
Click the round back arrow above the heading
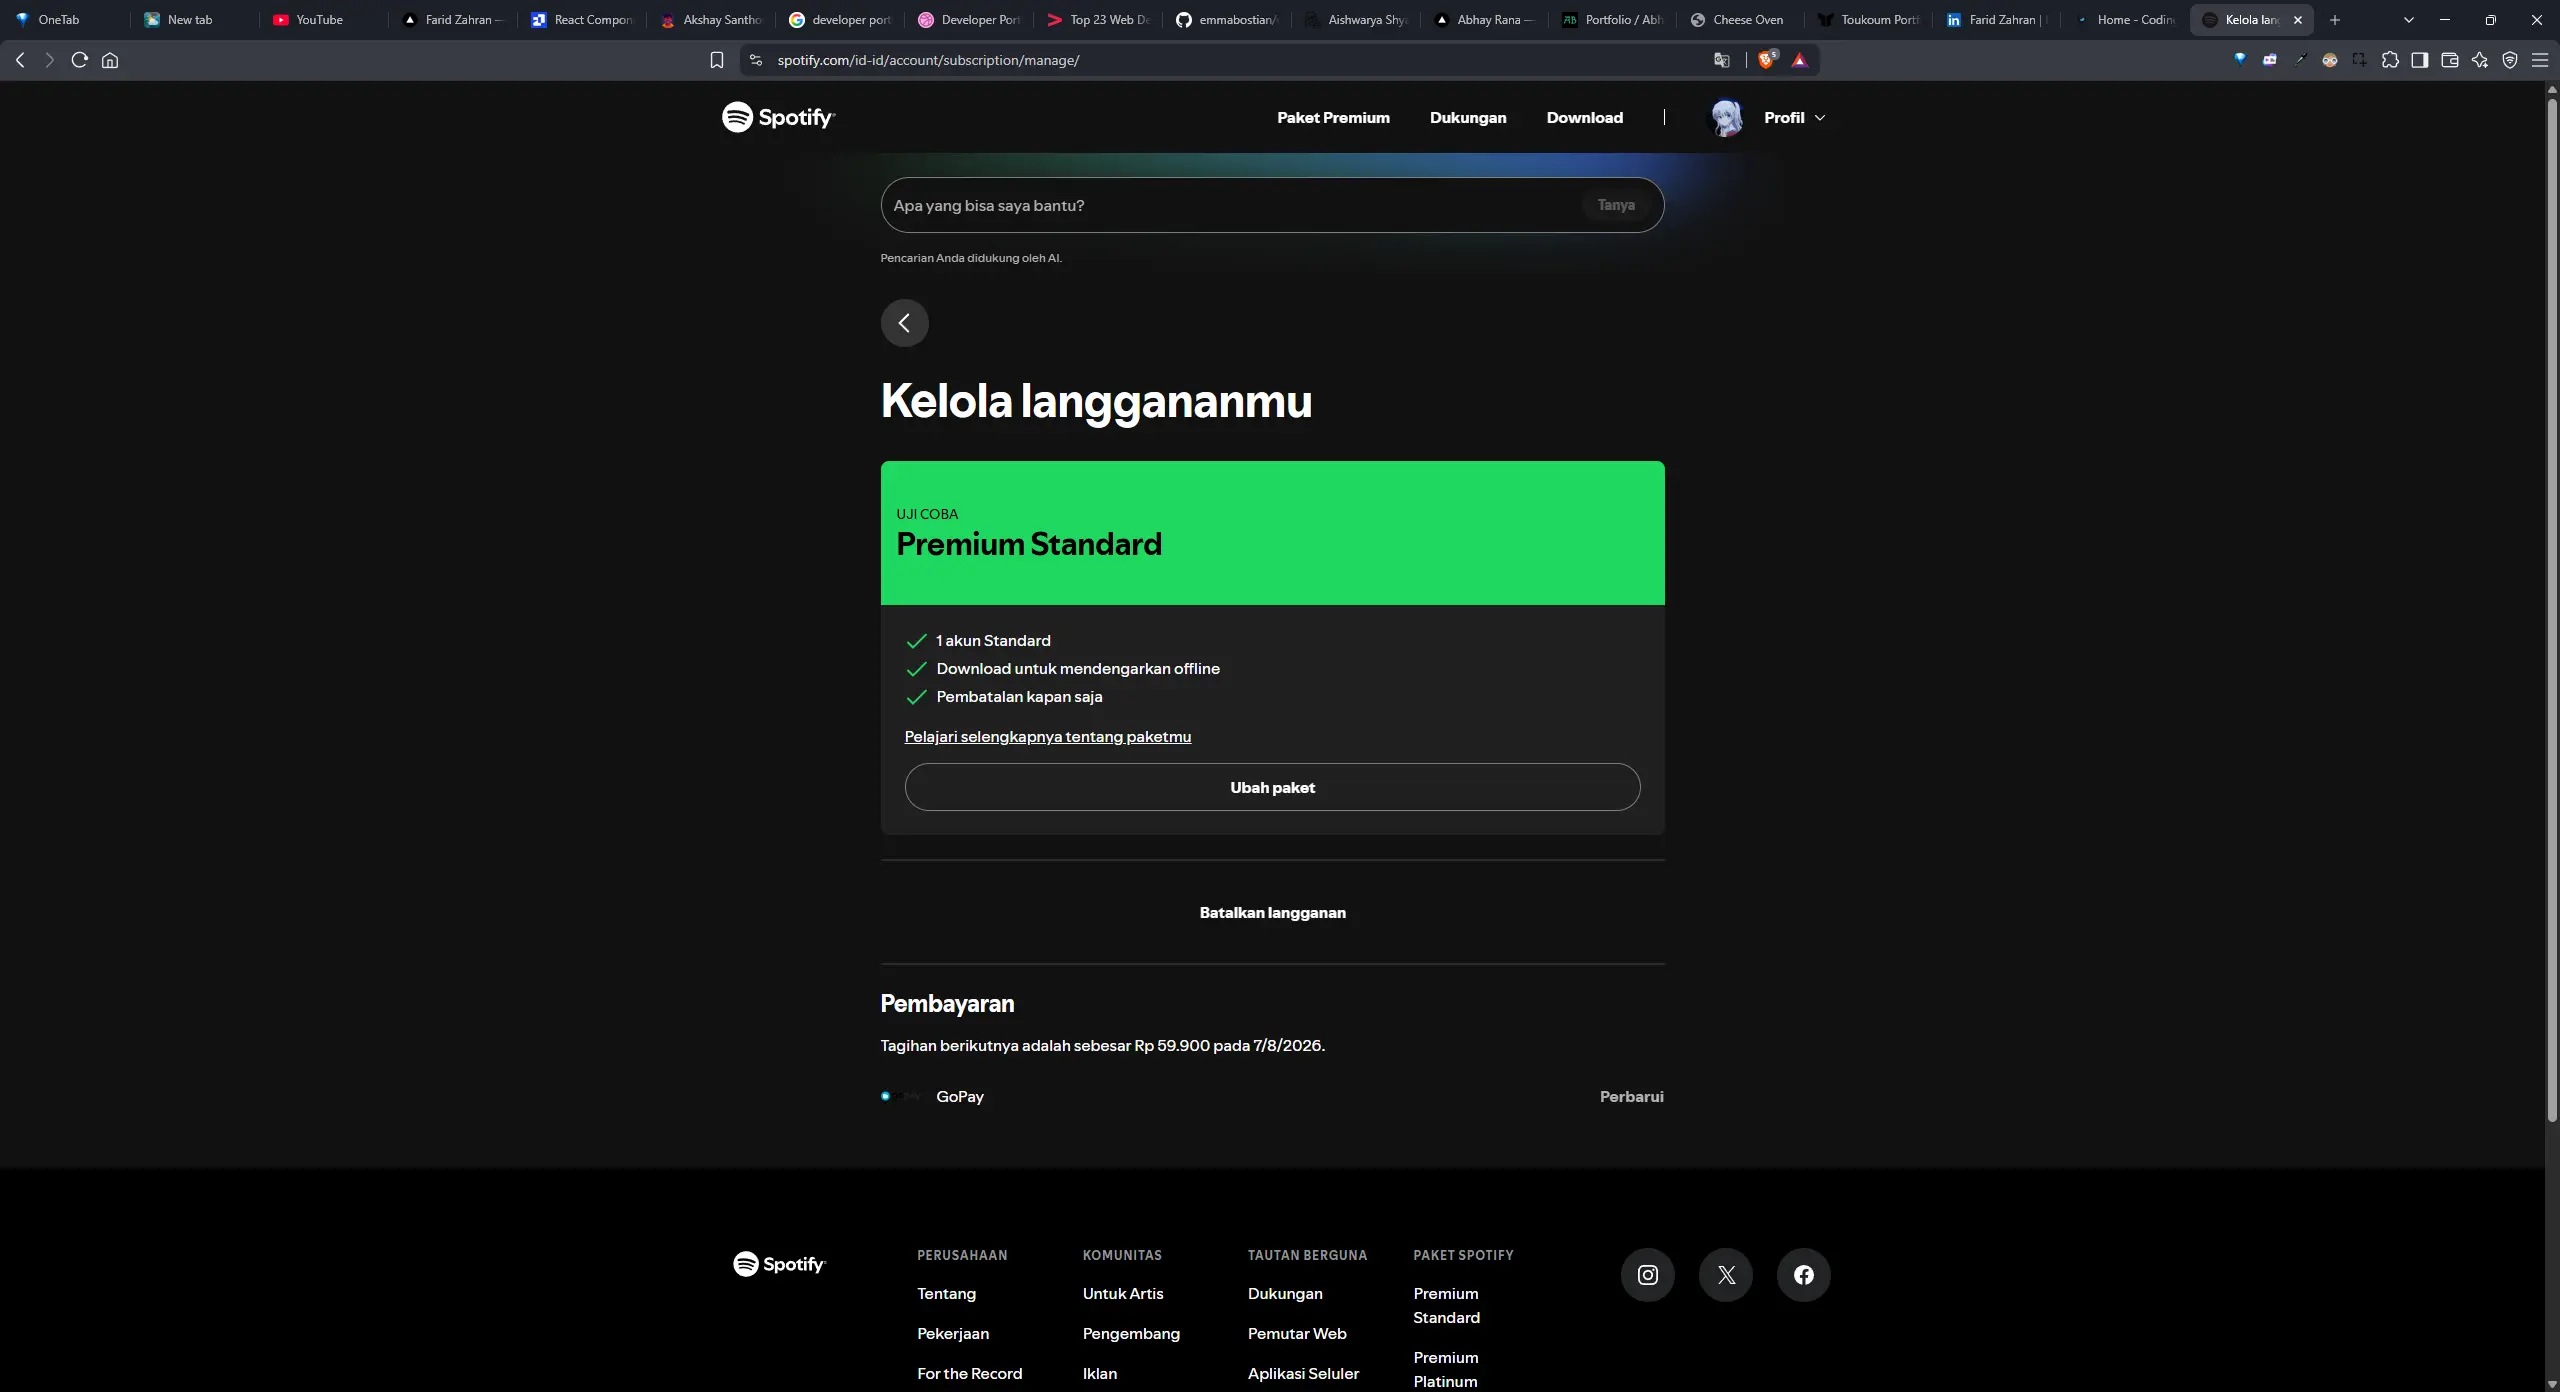905,323
